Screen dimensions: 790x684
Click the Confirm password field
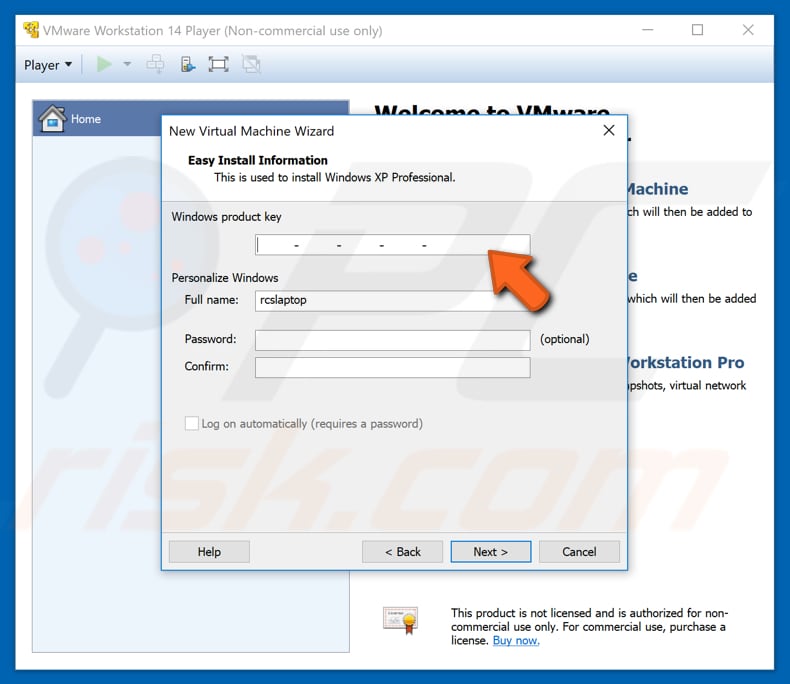point(392,367)
